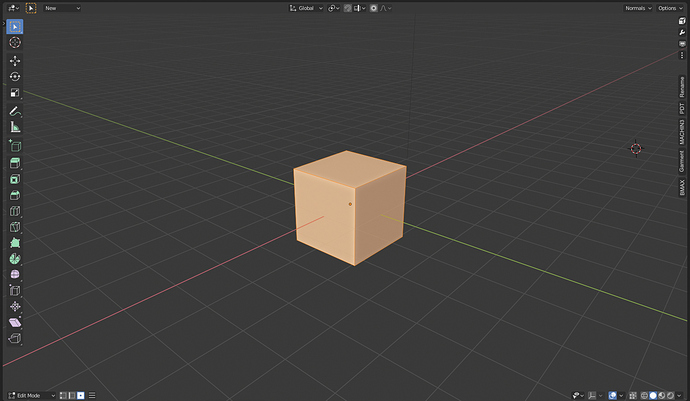Choose the Smooth vertices tool
Viewport: 690px width, 401px height.
[15, 274]
